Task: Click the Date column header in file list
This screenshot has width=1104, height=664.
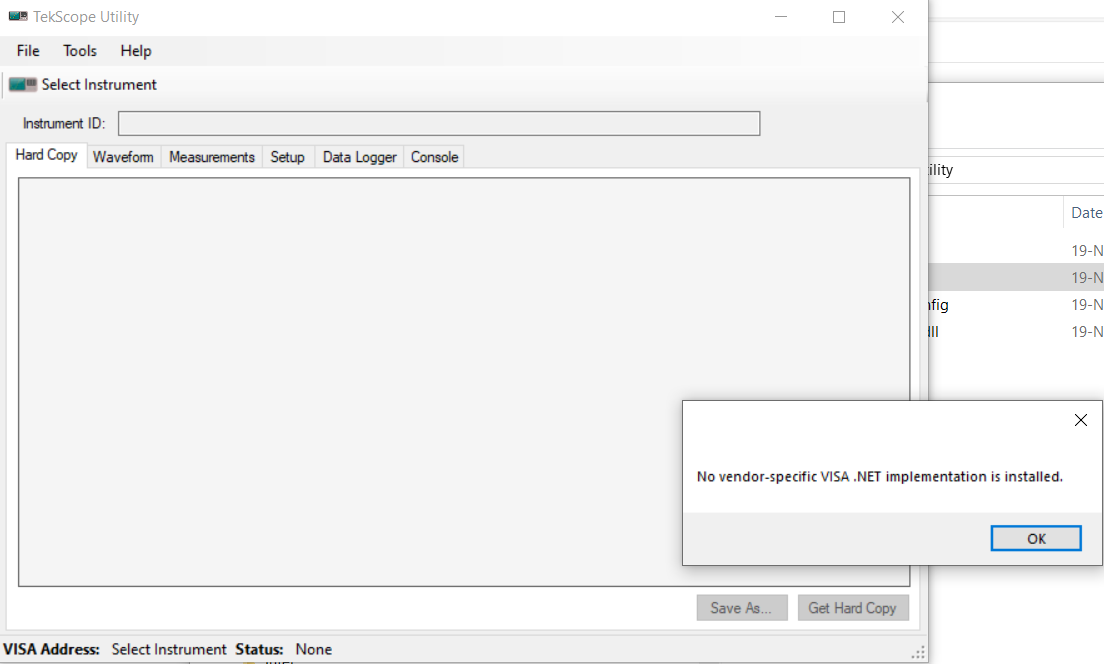Action: coord(1086,213)
